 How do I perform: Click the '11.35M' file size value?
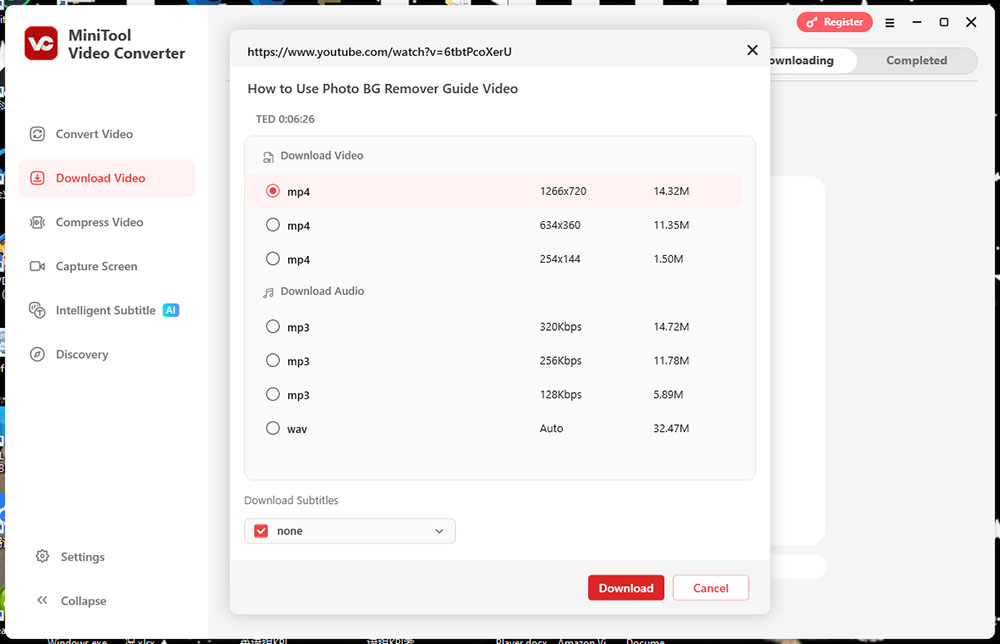pyautogui.click(x=671, y=225)
